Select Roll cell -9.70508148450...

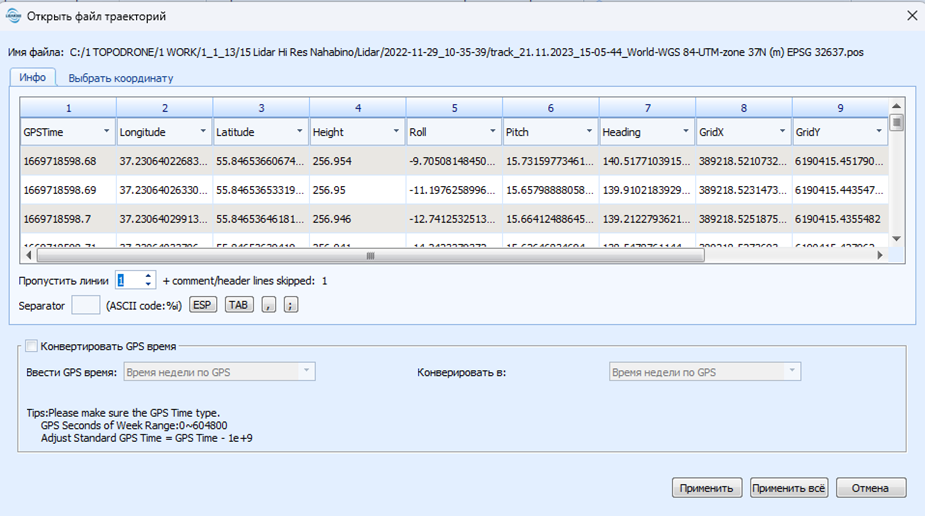454,161
